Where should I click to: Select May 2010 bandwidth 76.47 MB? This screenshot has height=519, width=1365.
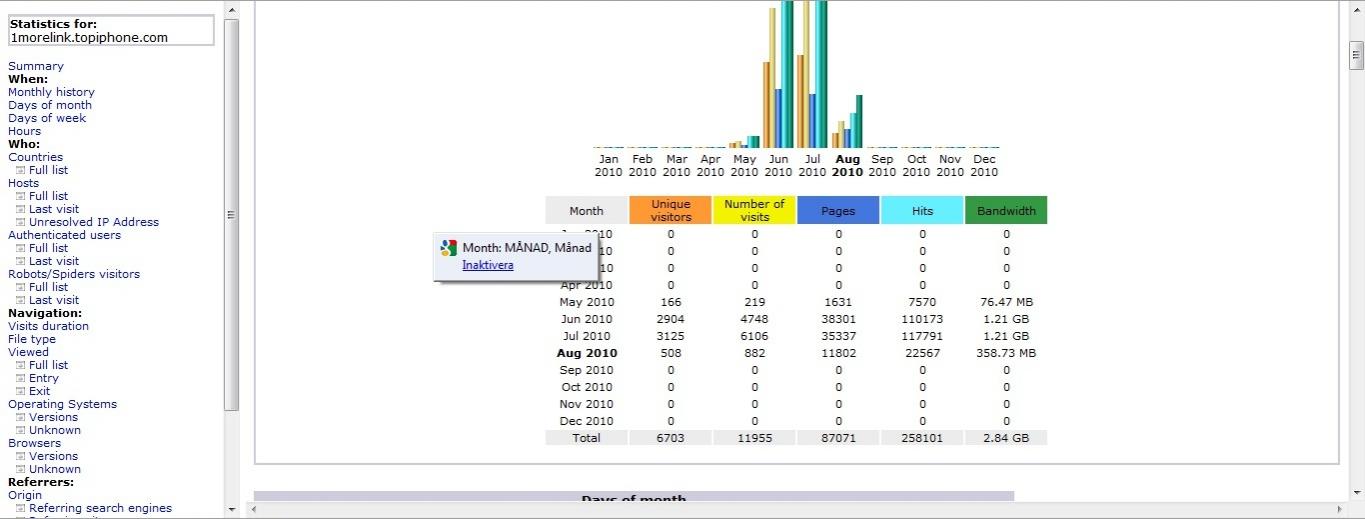pyautogui.click(x=1006, y=302)
